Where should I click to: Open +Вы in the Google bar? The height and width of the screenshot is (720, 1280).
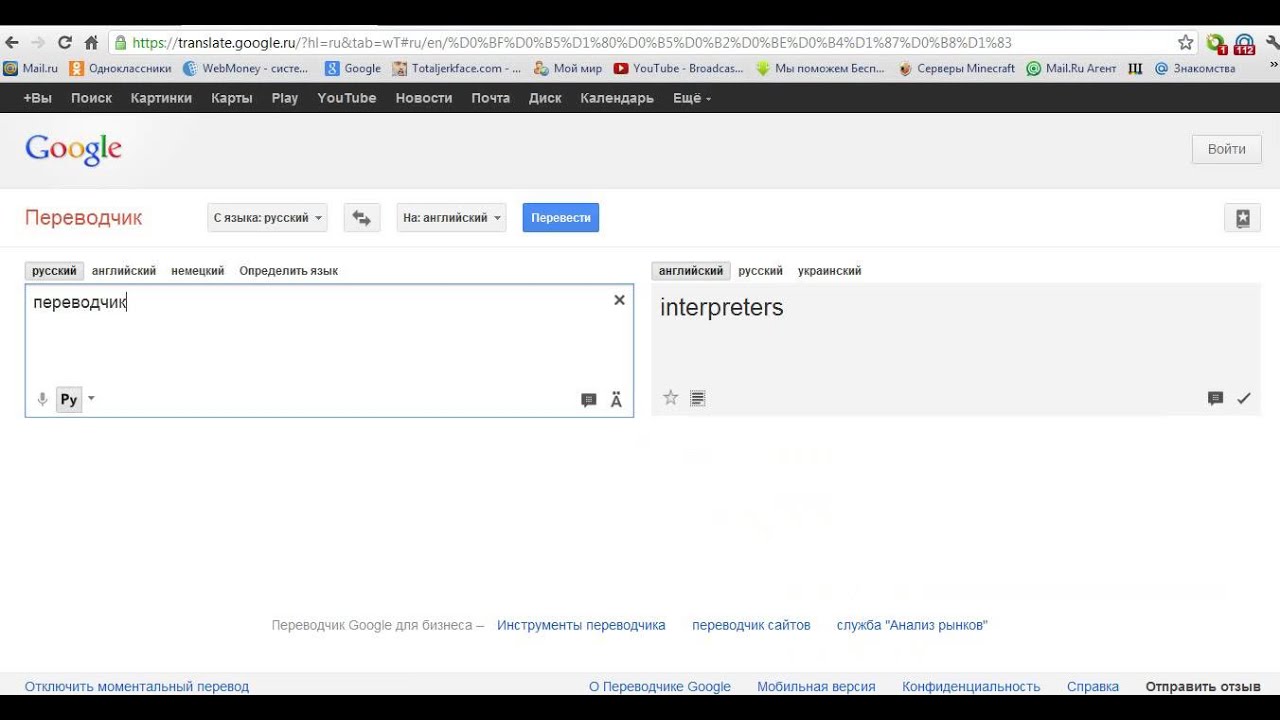click(37, 98)
